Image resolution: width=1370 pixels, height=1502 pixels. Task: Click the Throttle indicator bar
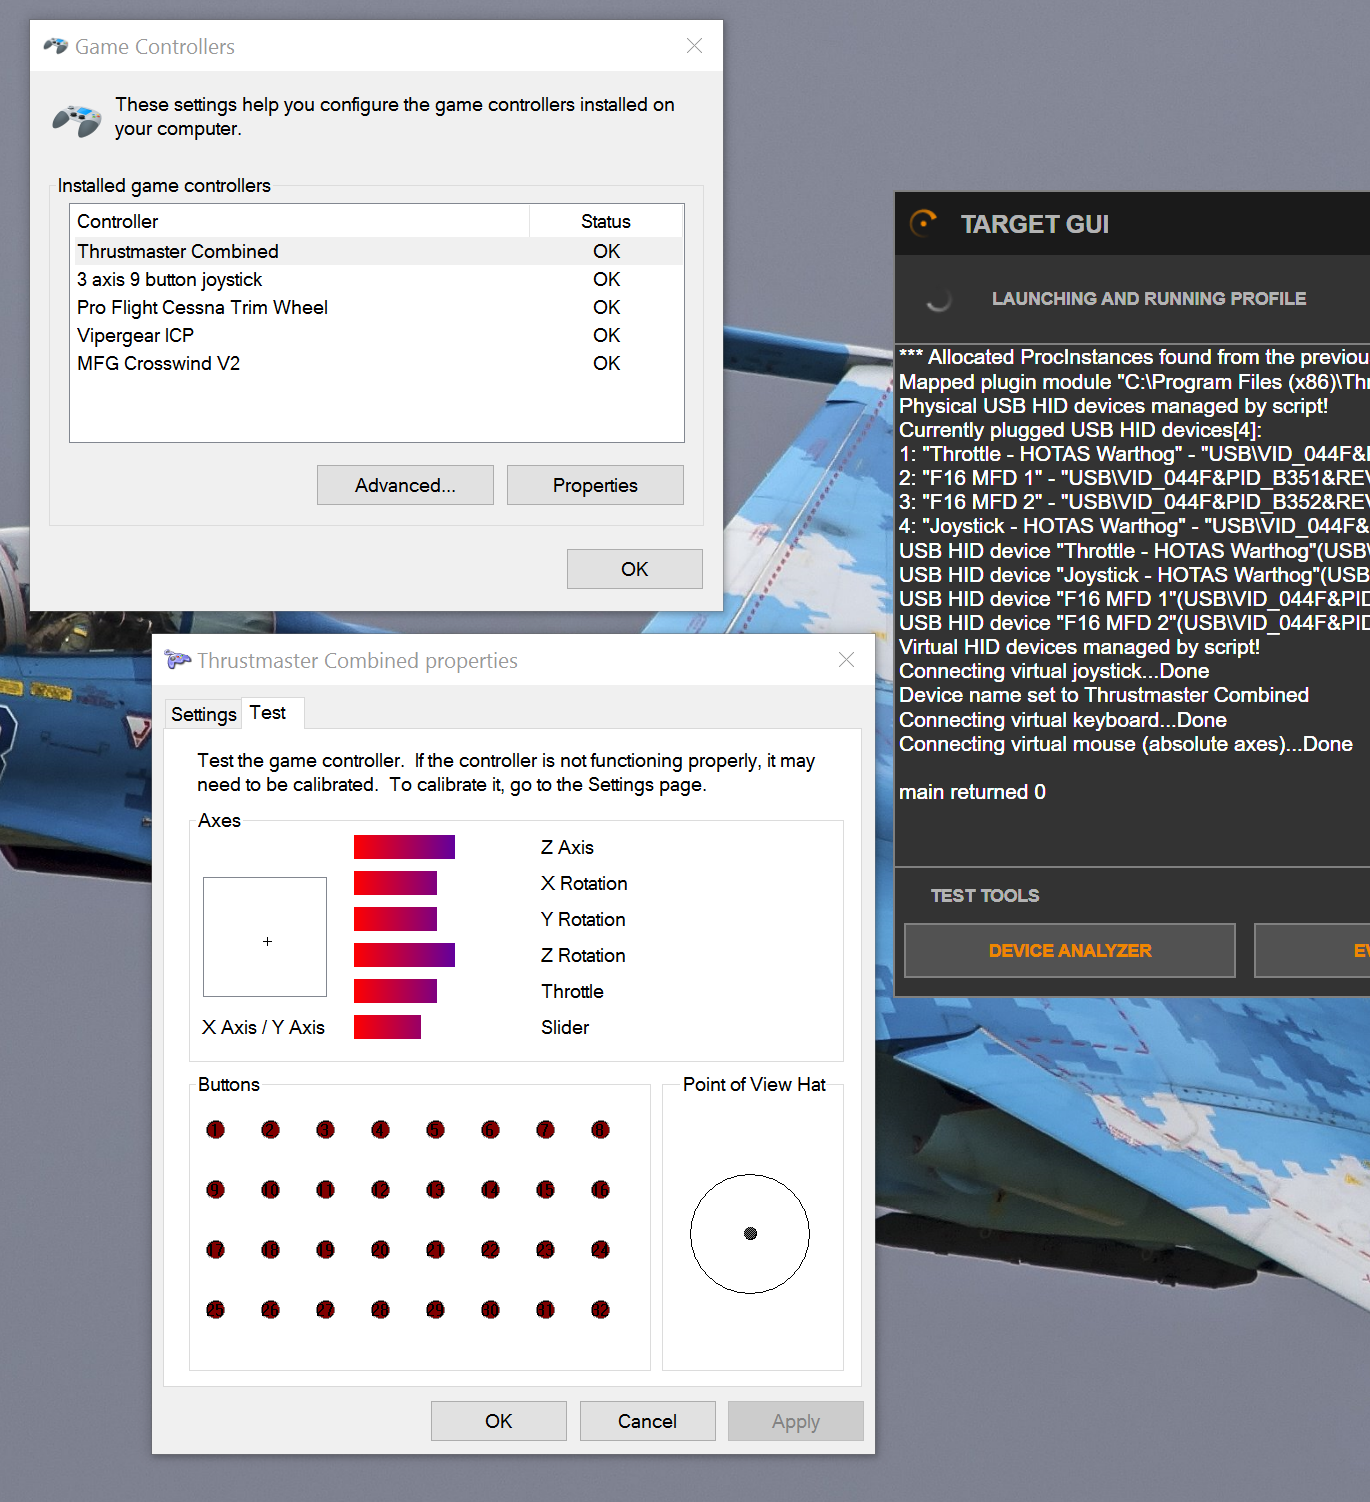[395, 991]
